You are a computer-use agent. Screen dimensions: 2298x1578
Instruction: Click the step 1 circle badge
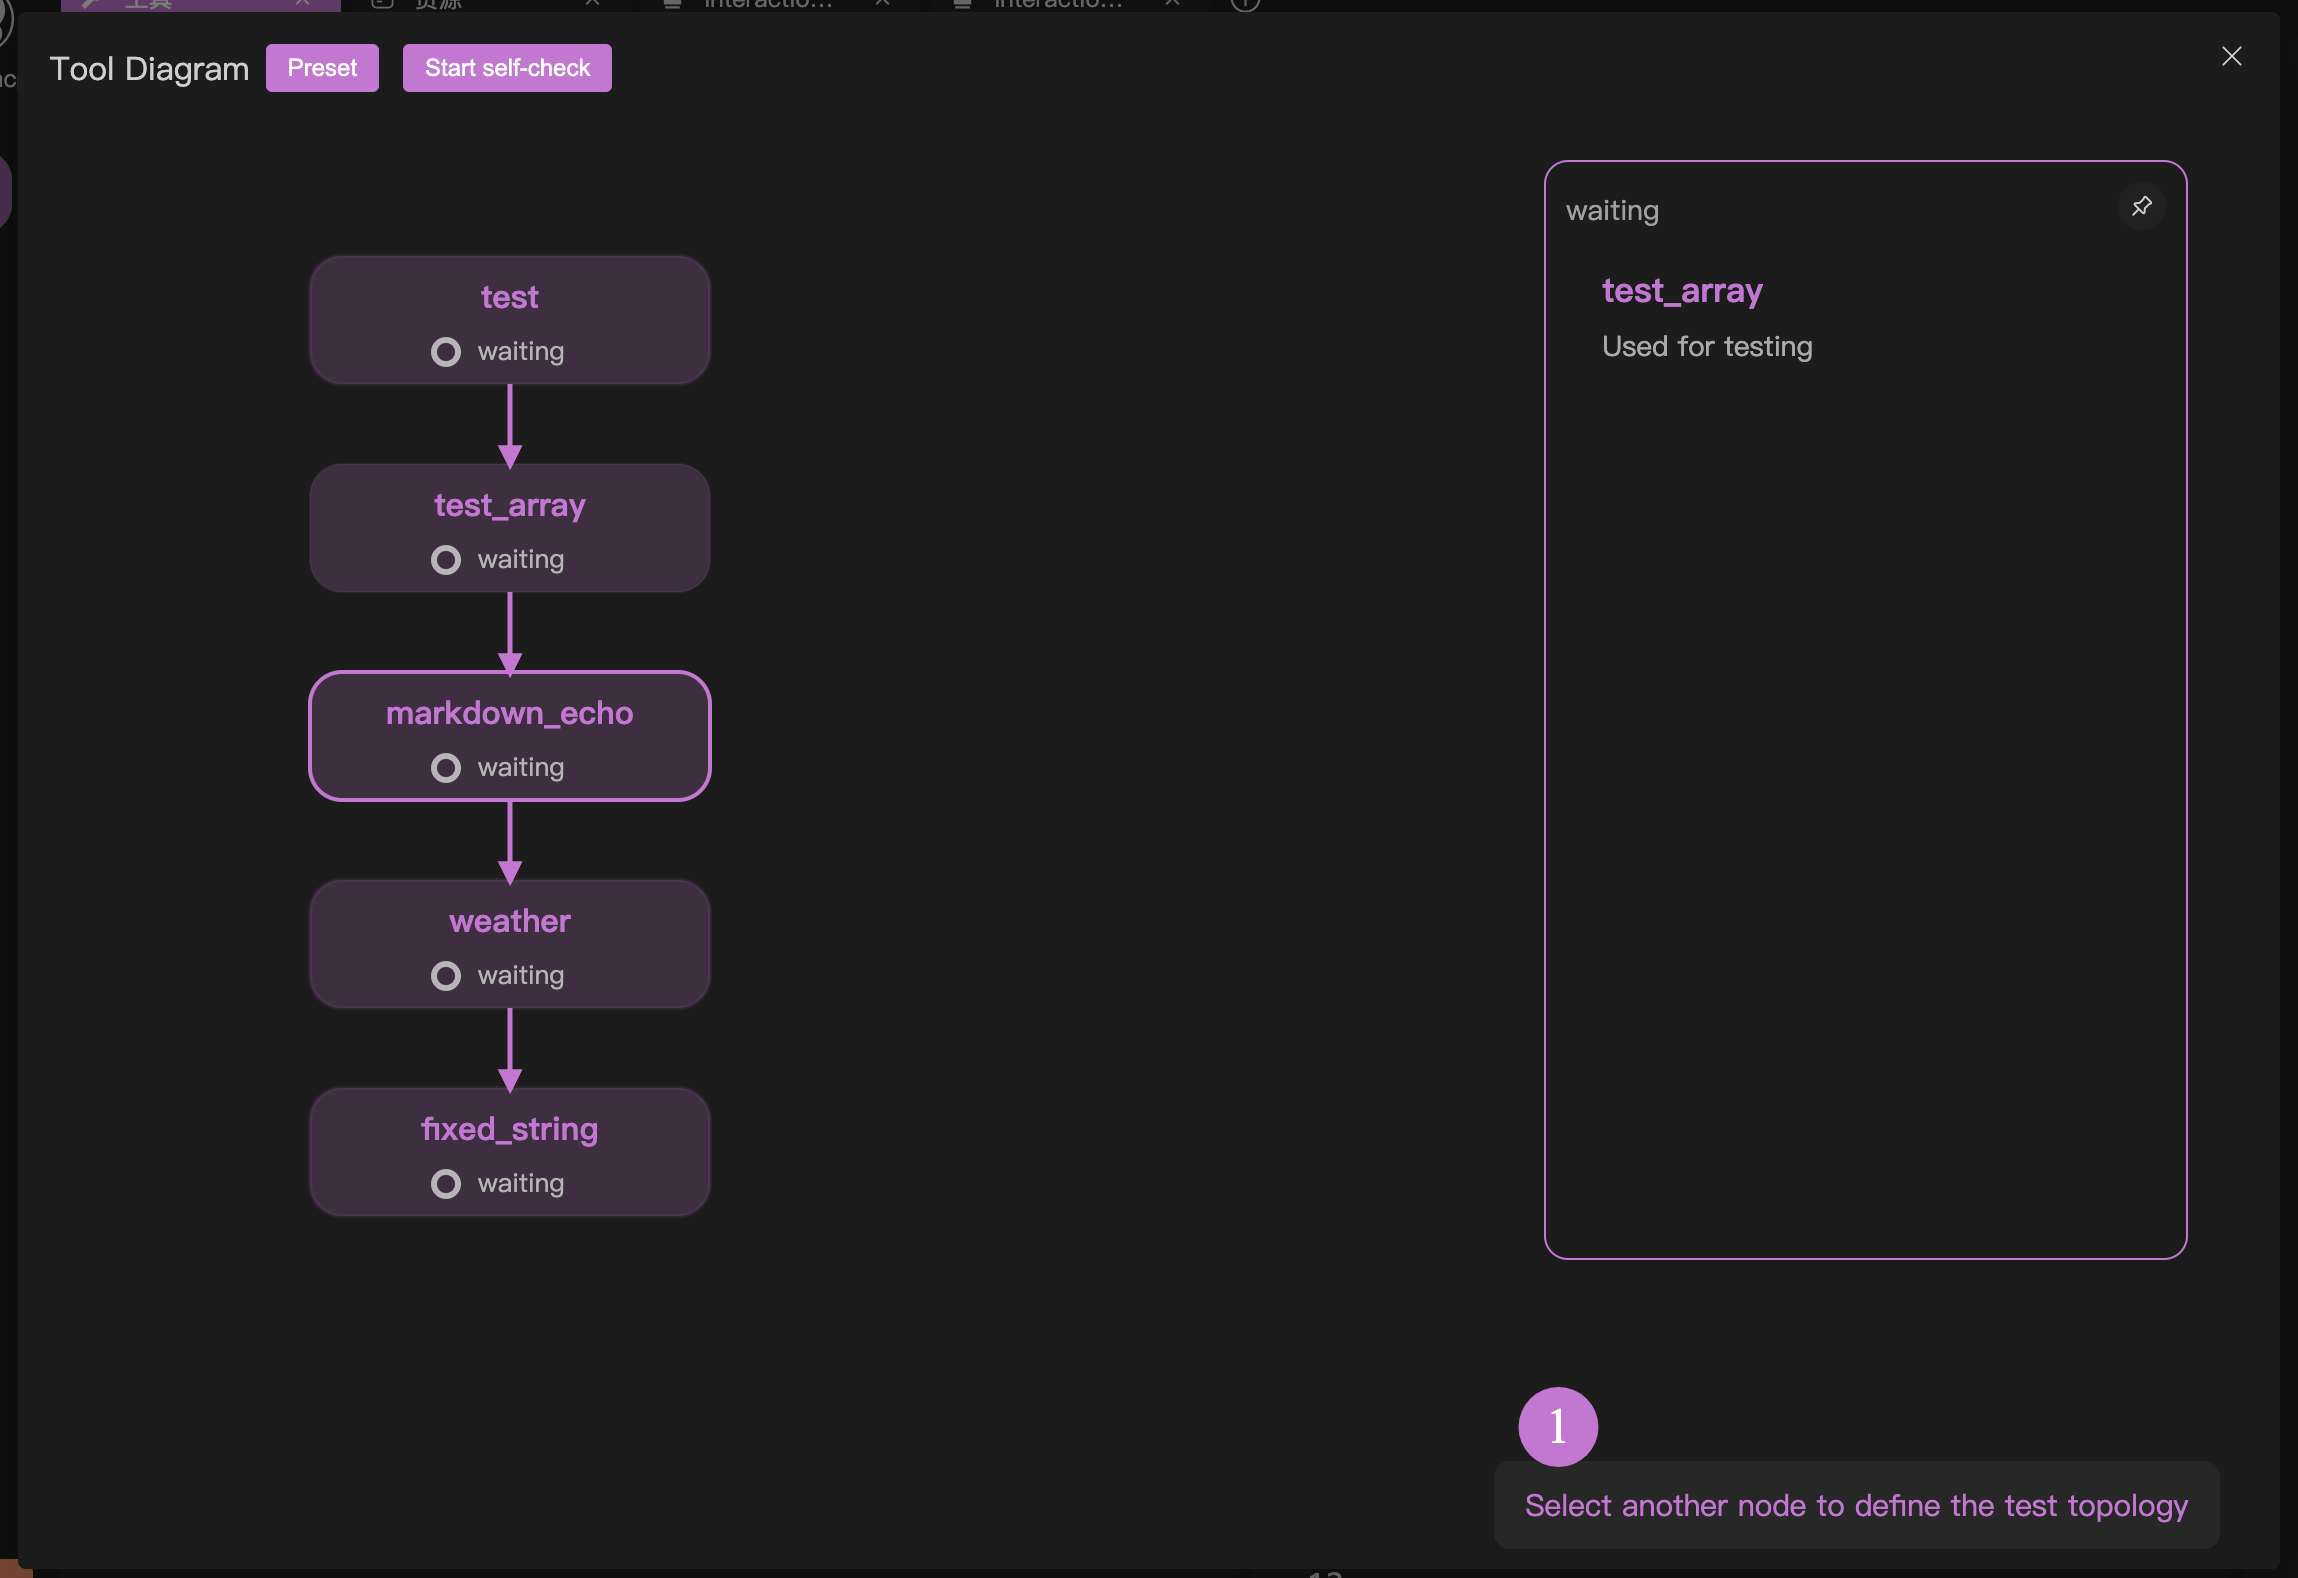pyautogui.click(x=1557, y=1426)
